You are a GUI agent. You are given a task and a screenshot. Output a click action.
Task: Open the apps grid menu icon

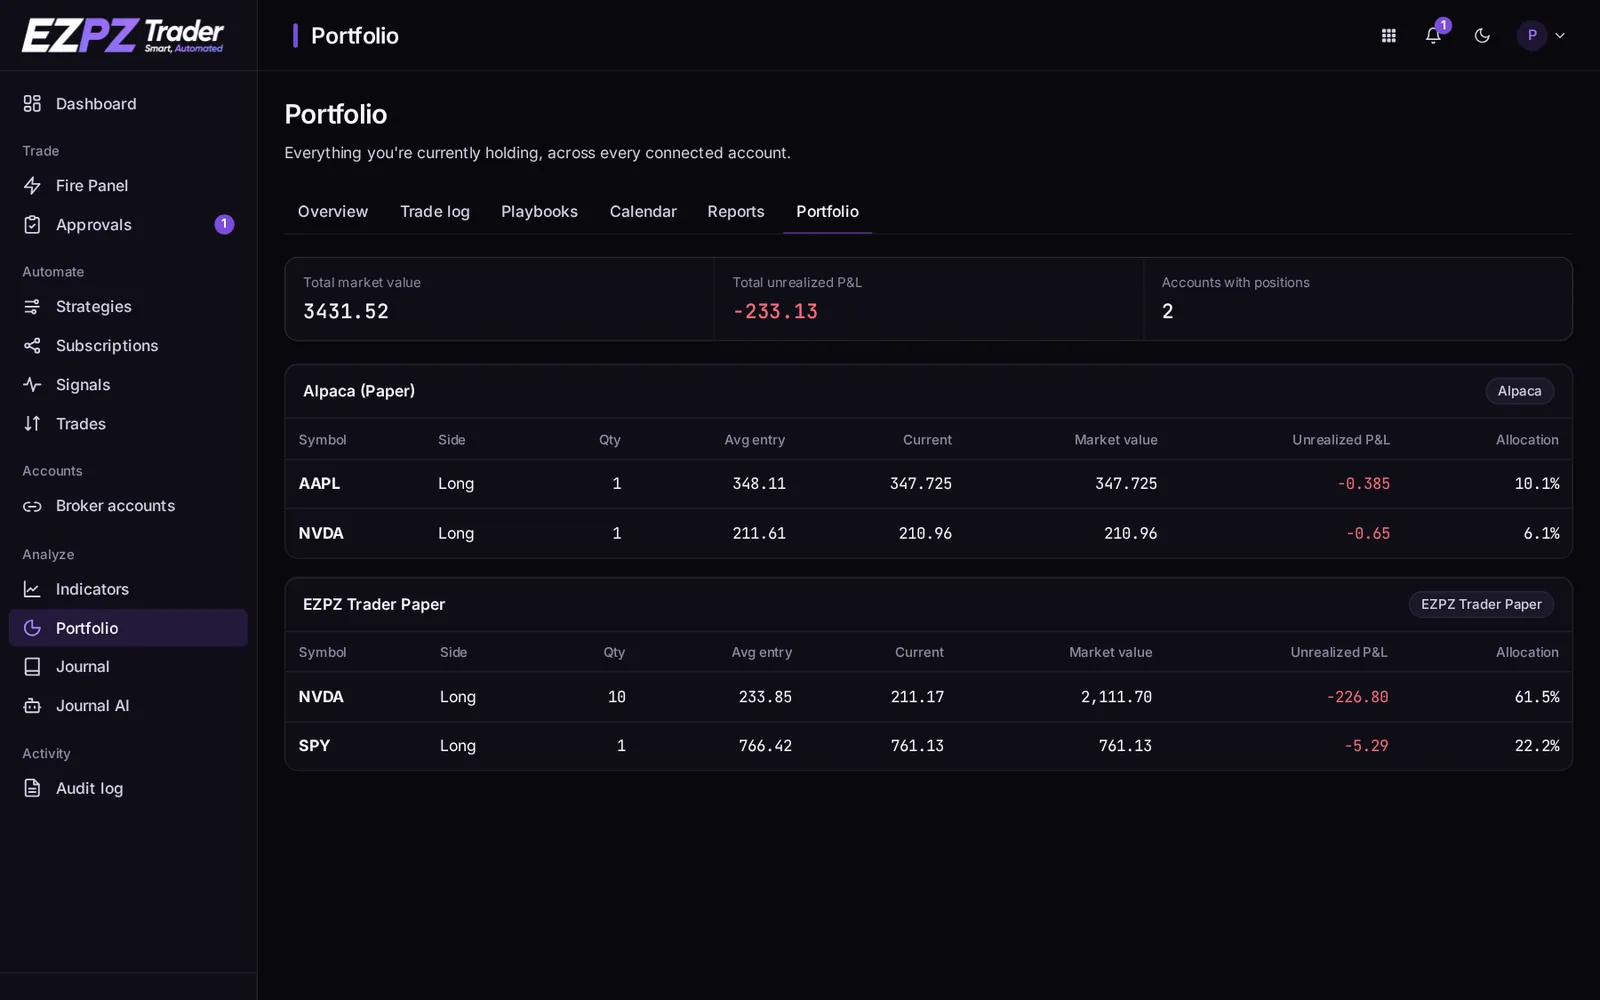click(x=1388, y=36)
